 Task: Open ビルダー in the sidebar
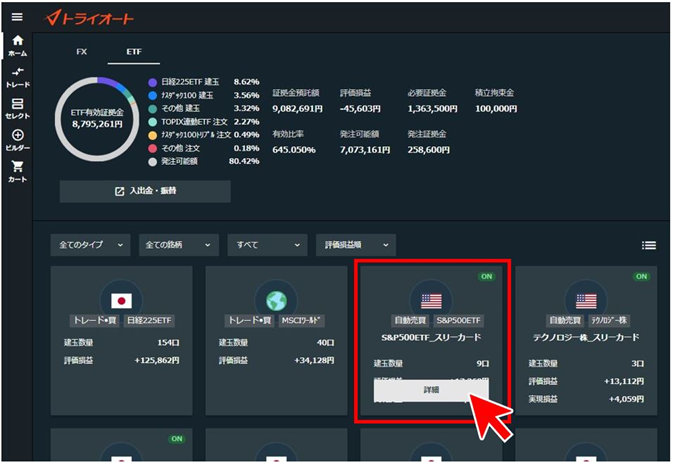pos(18,140)
